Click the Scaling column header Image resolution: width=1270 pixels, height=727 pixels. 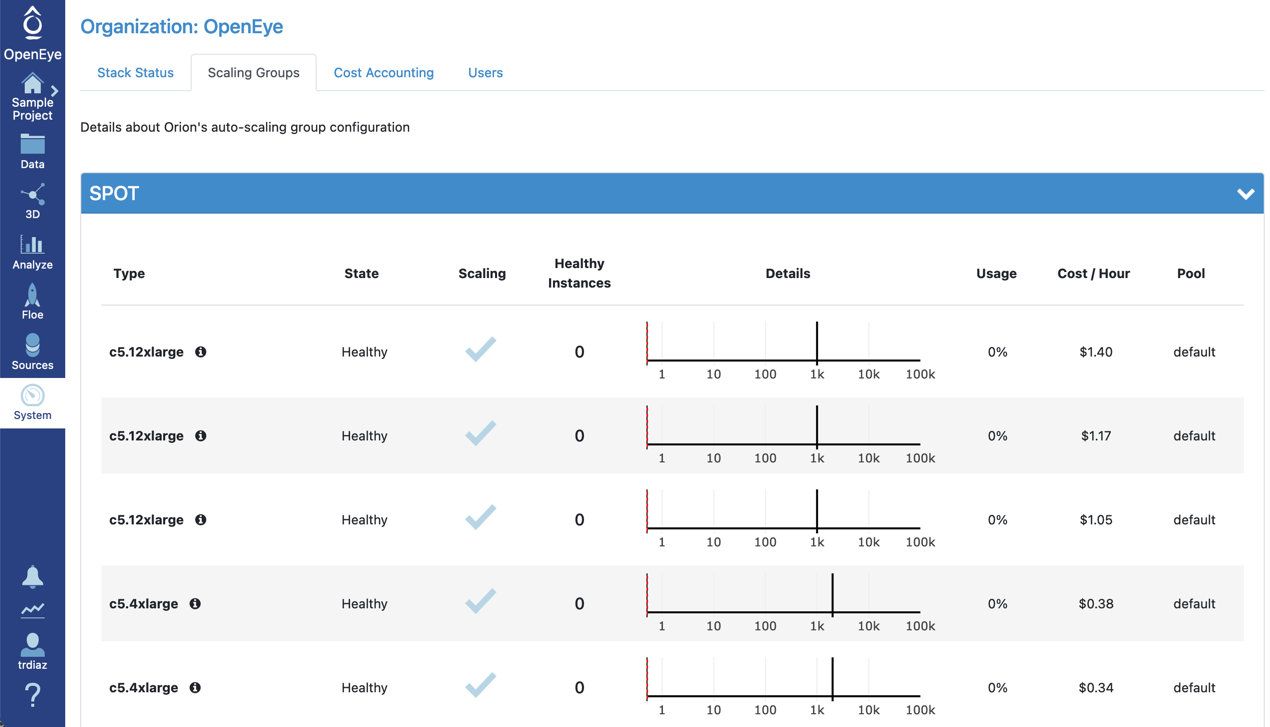(482, 273)
